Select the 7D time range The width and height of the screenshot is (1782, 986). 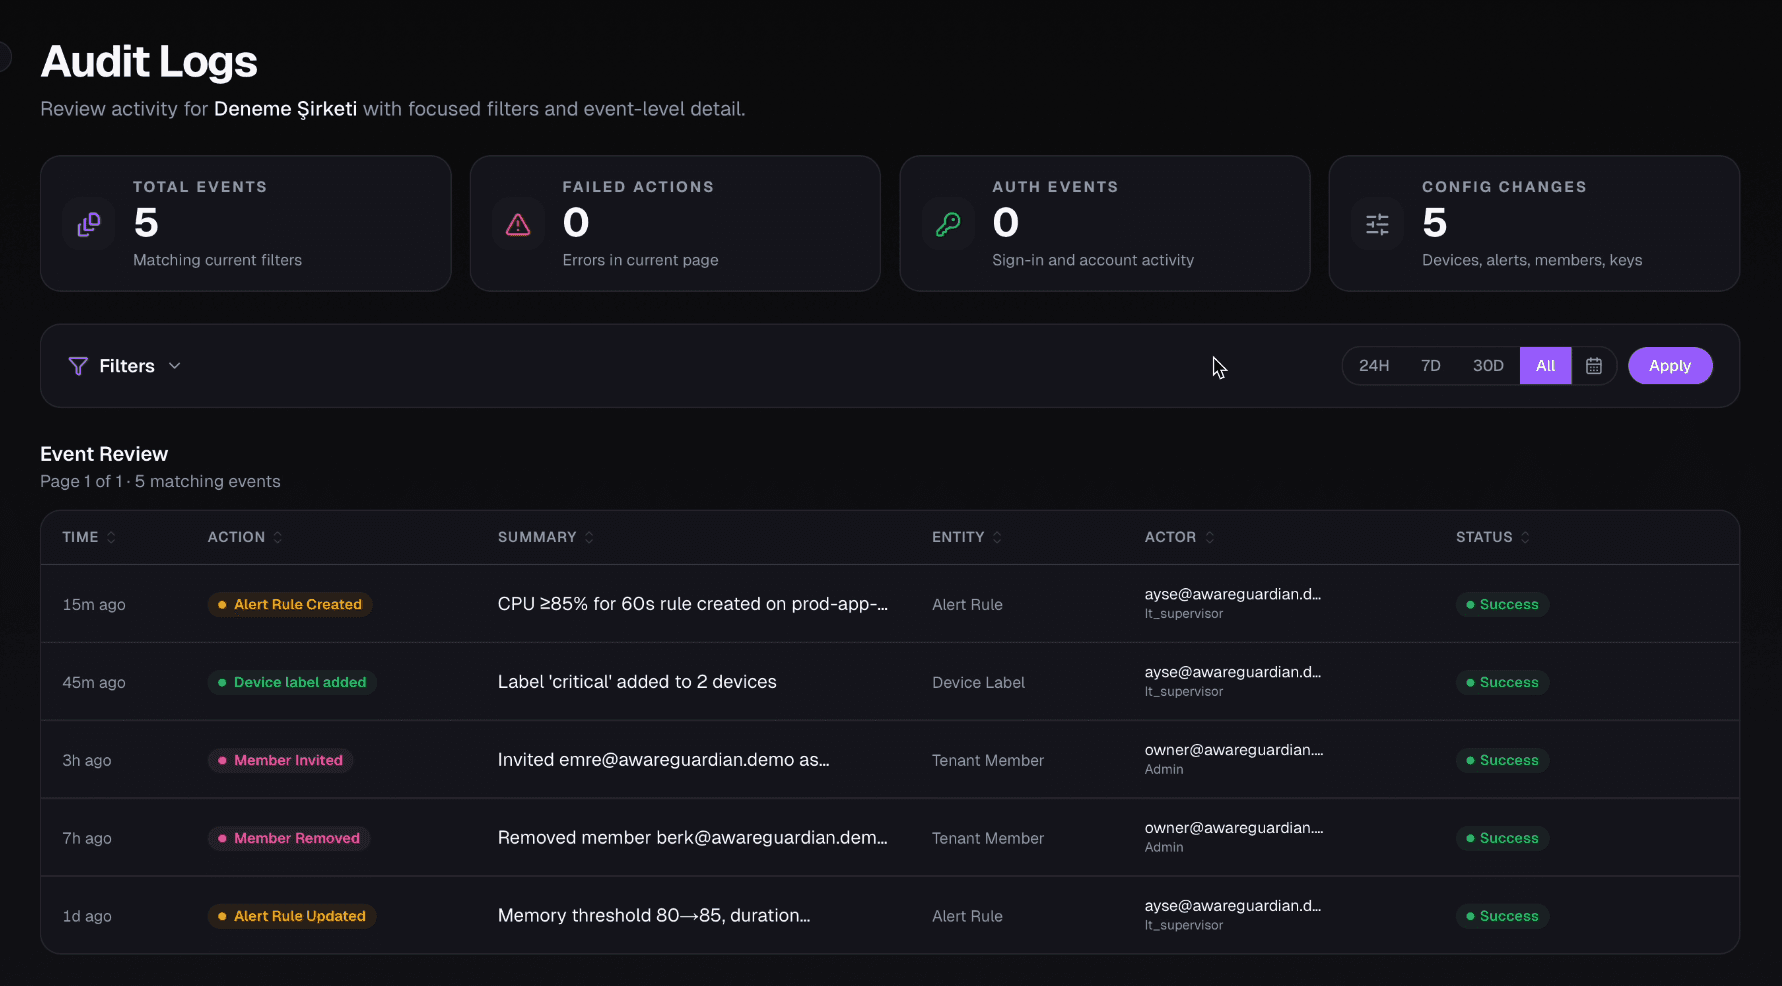tap(1431, 366)
